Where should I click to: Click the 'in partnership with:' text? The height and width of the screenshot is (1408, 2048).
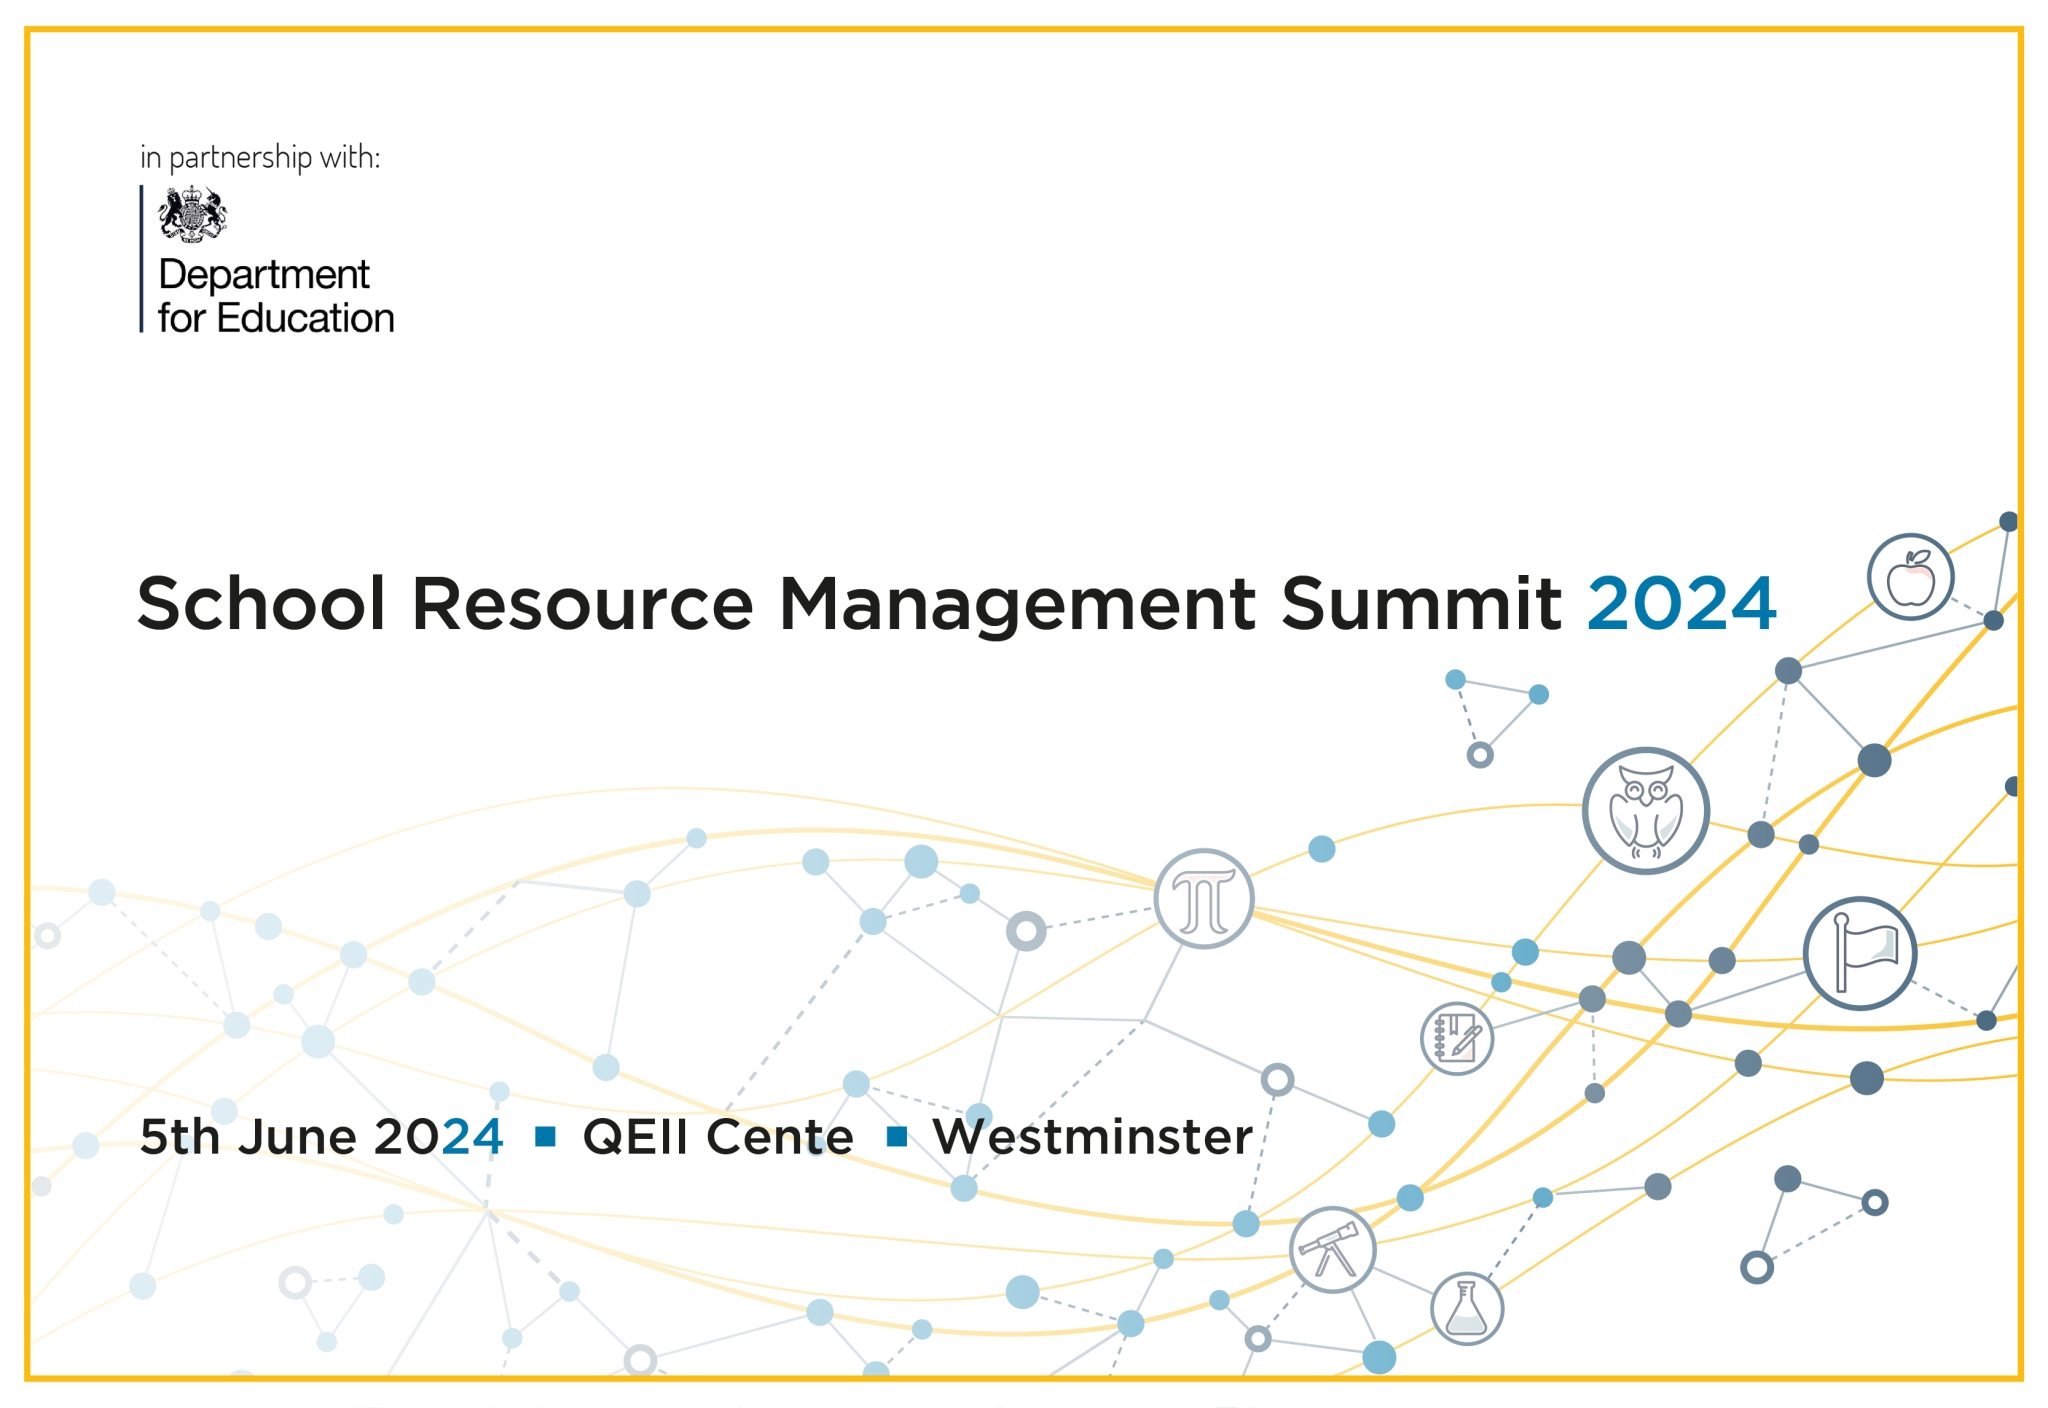(x=260, y=158)
